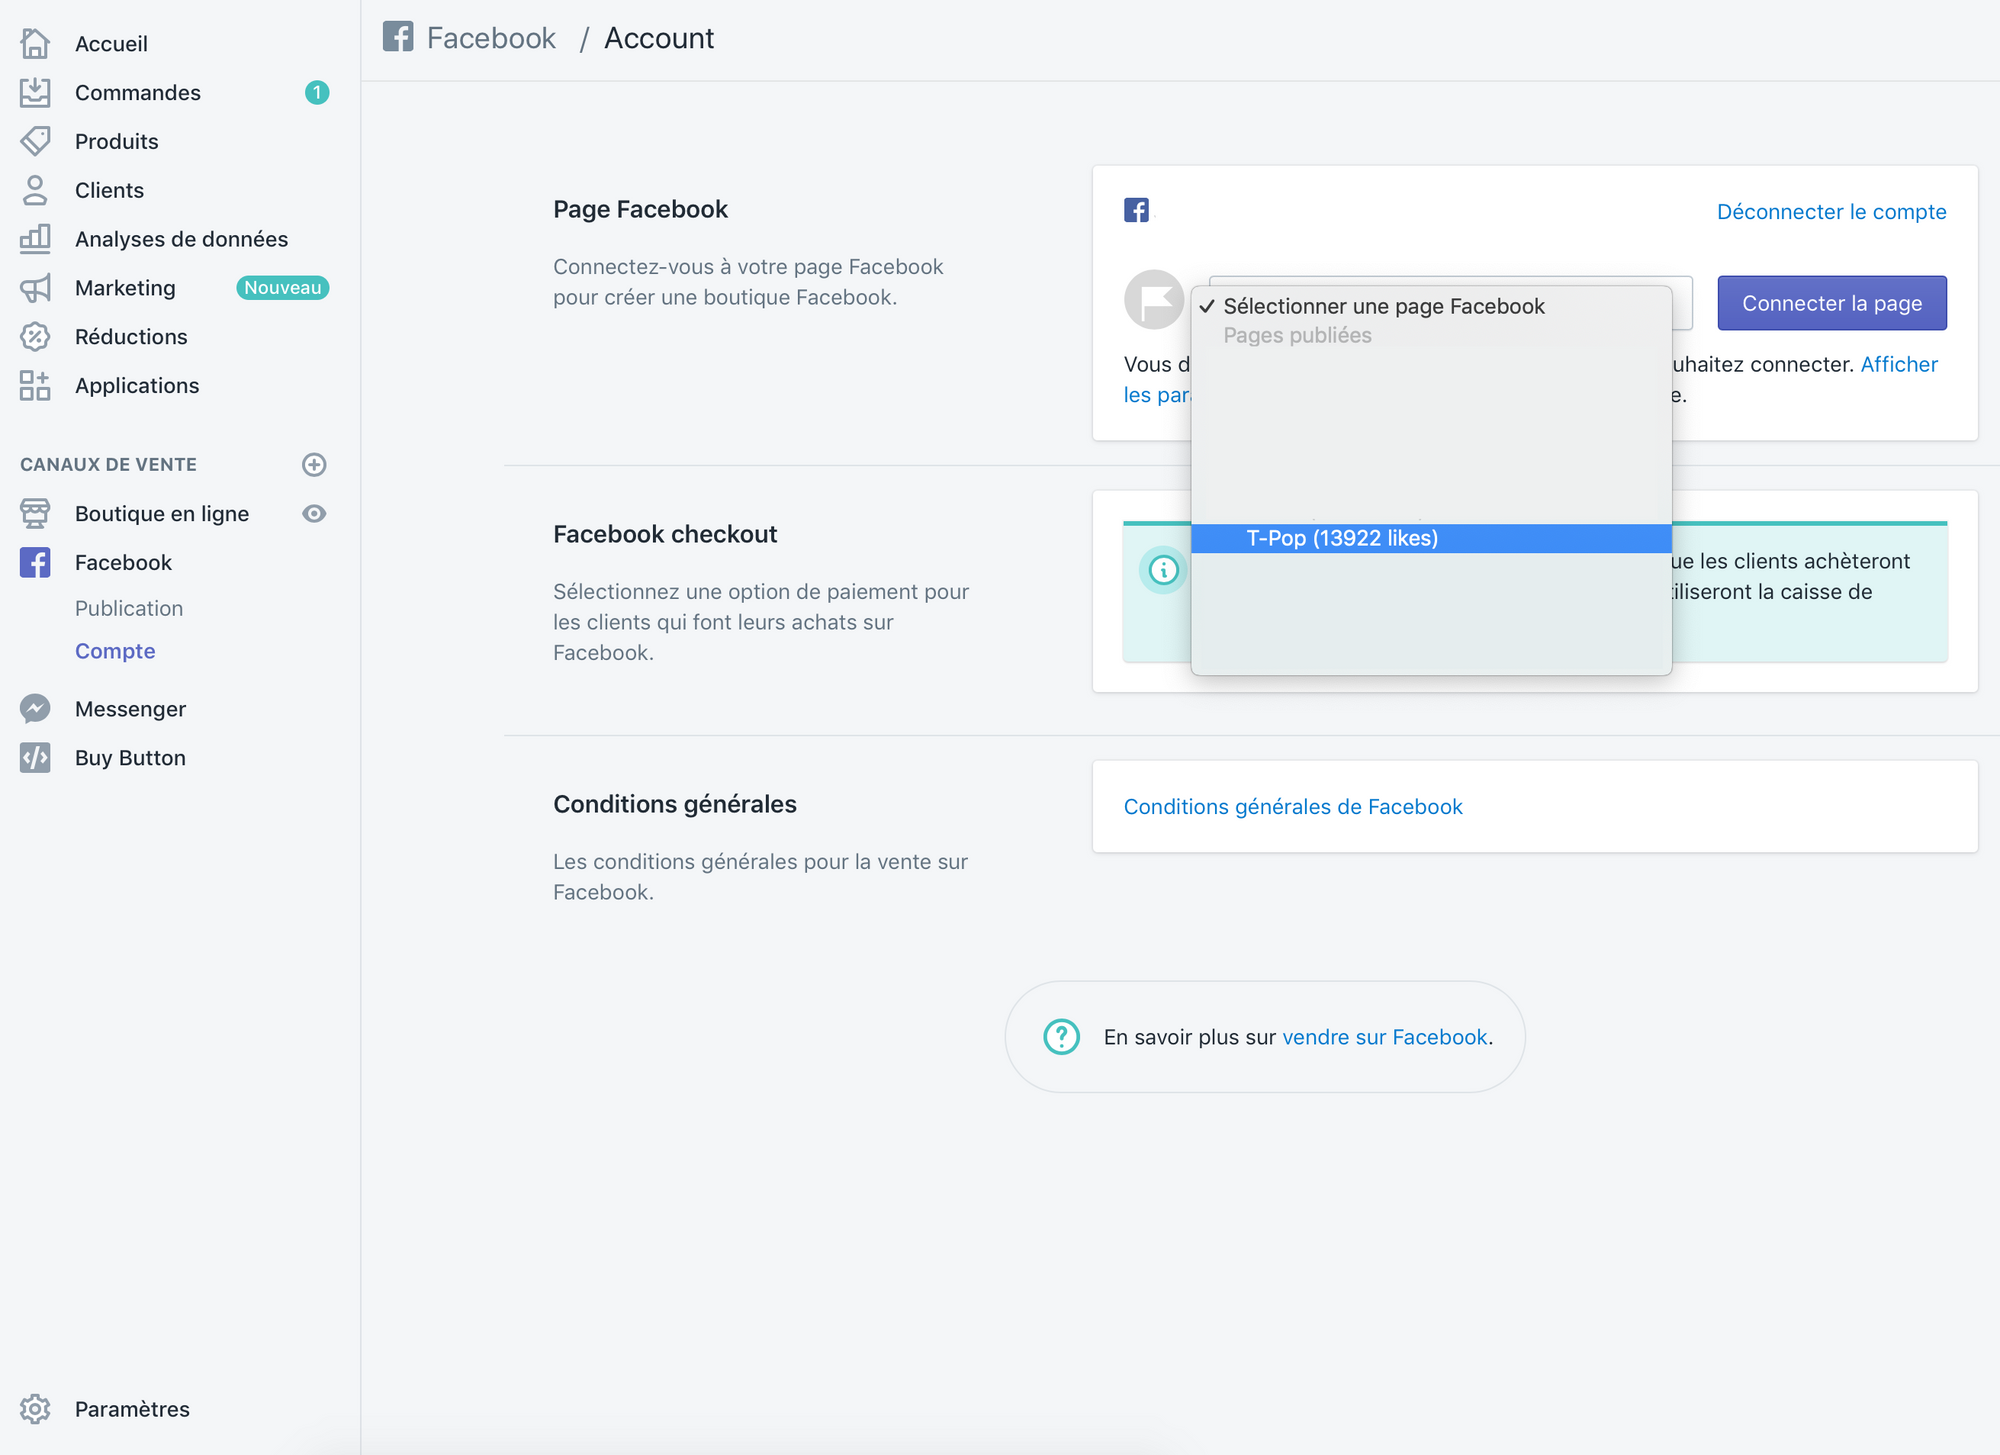
Task: Click the Buy Button code icon
Action: point(35,758)
